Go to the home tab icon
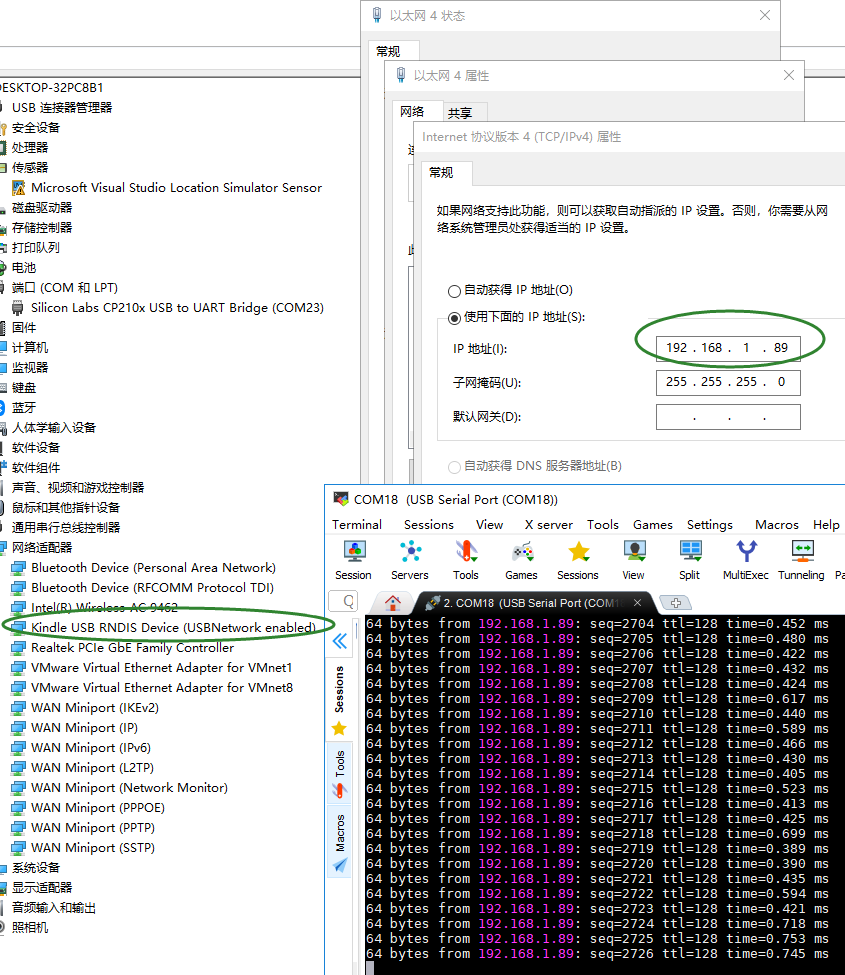845x975 pixels. 392,603
